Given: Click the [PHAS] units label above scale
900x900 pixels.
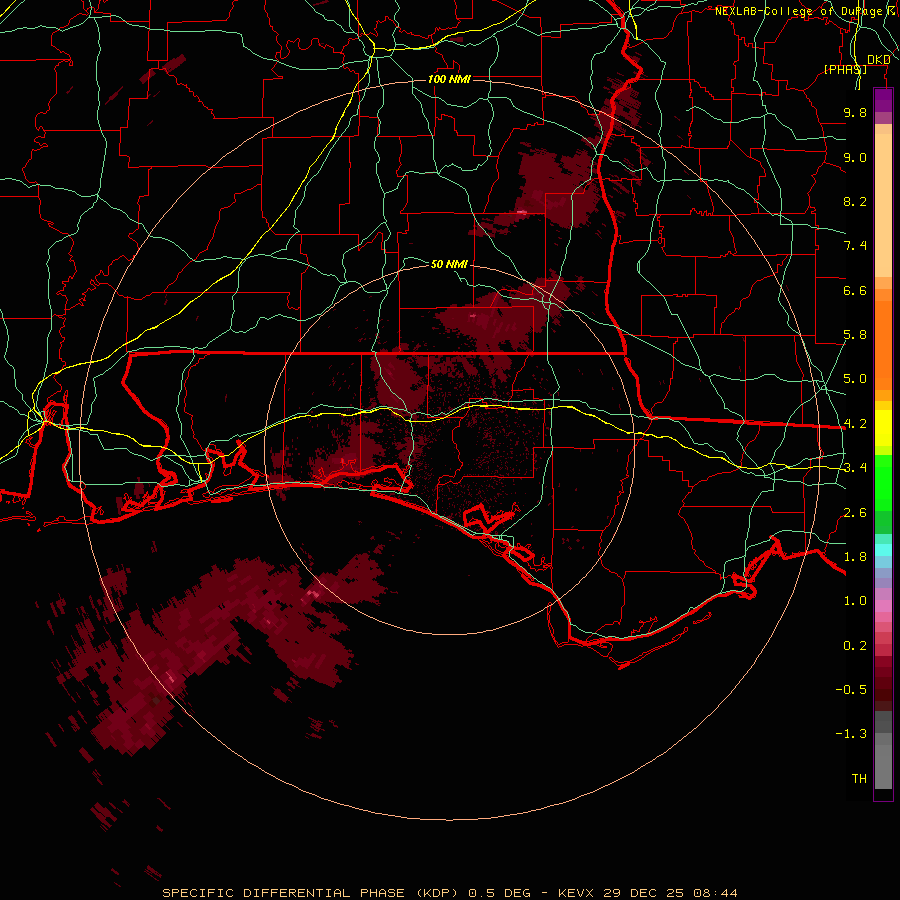Looking at the screenshot, I should point(845,69).
